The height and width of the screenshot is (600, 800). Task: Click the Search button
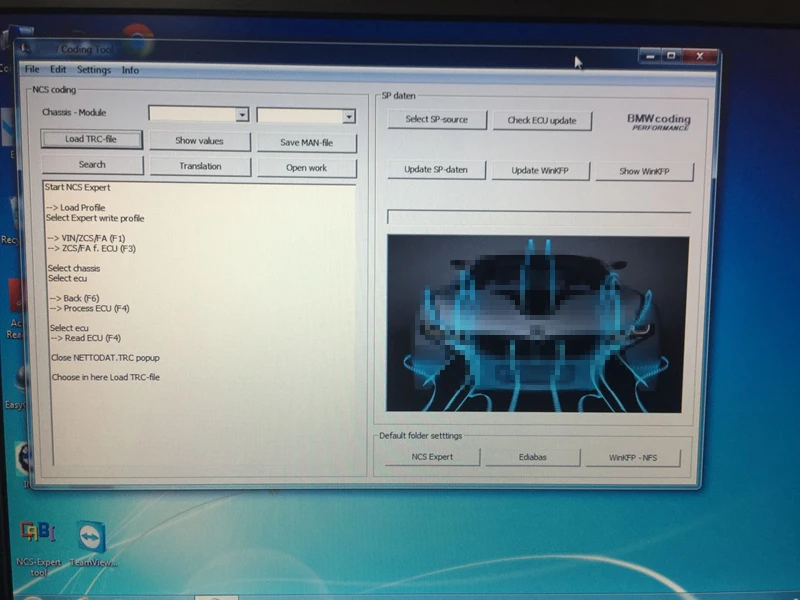coord(92,165)
